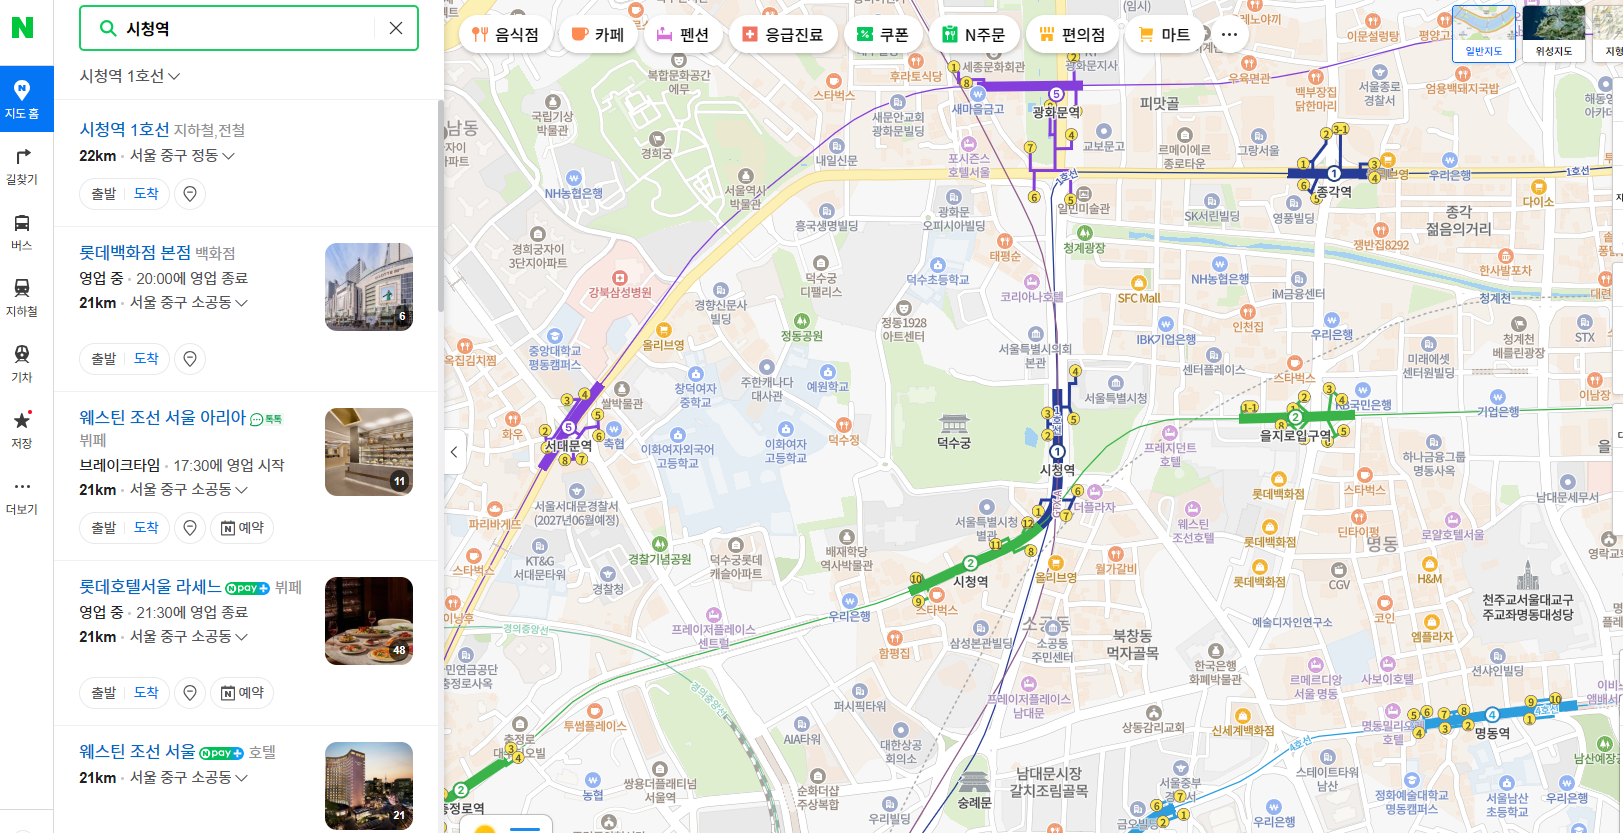Click the 숭례문 gate map icon

point(974,782)
